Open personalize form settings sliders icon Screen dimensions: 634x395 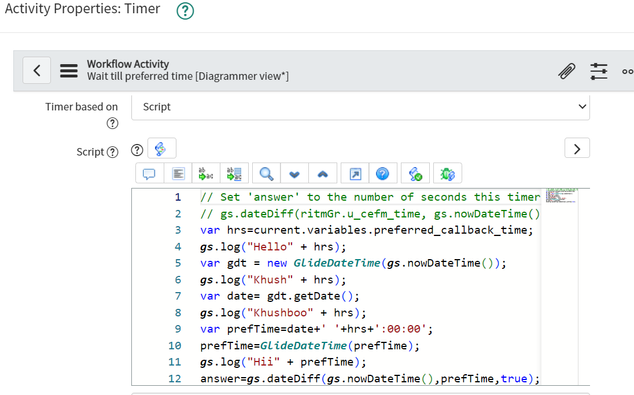point(598,71)
